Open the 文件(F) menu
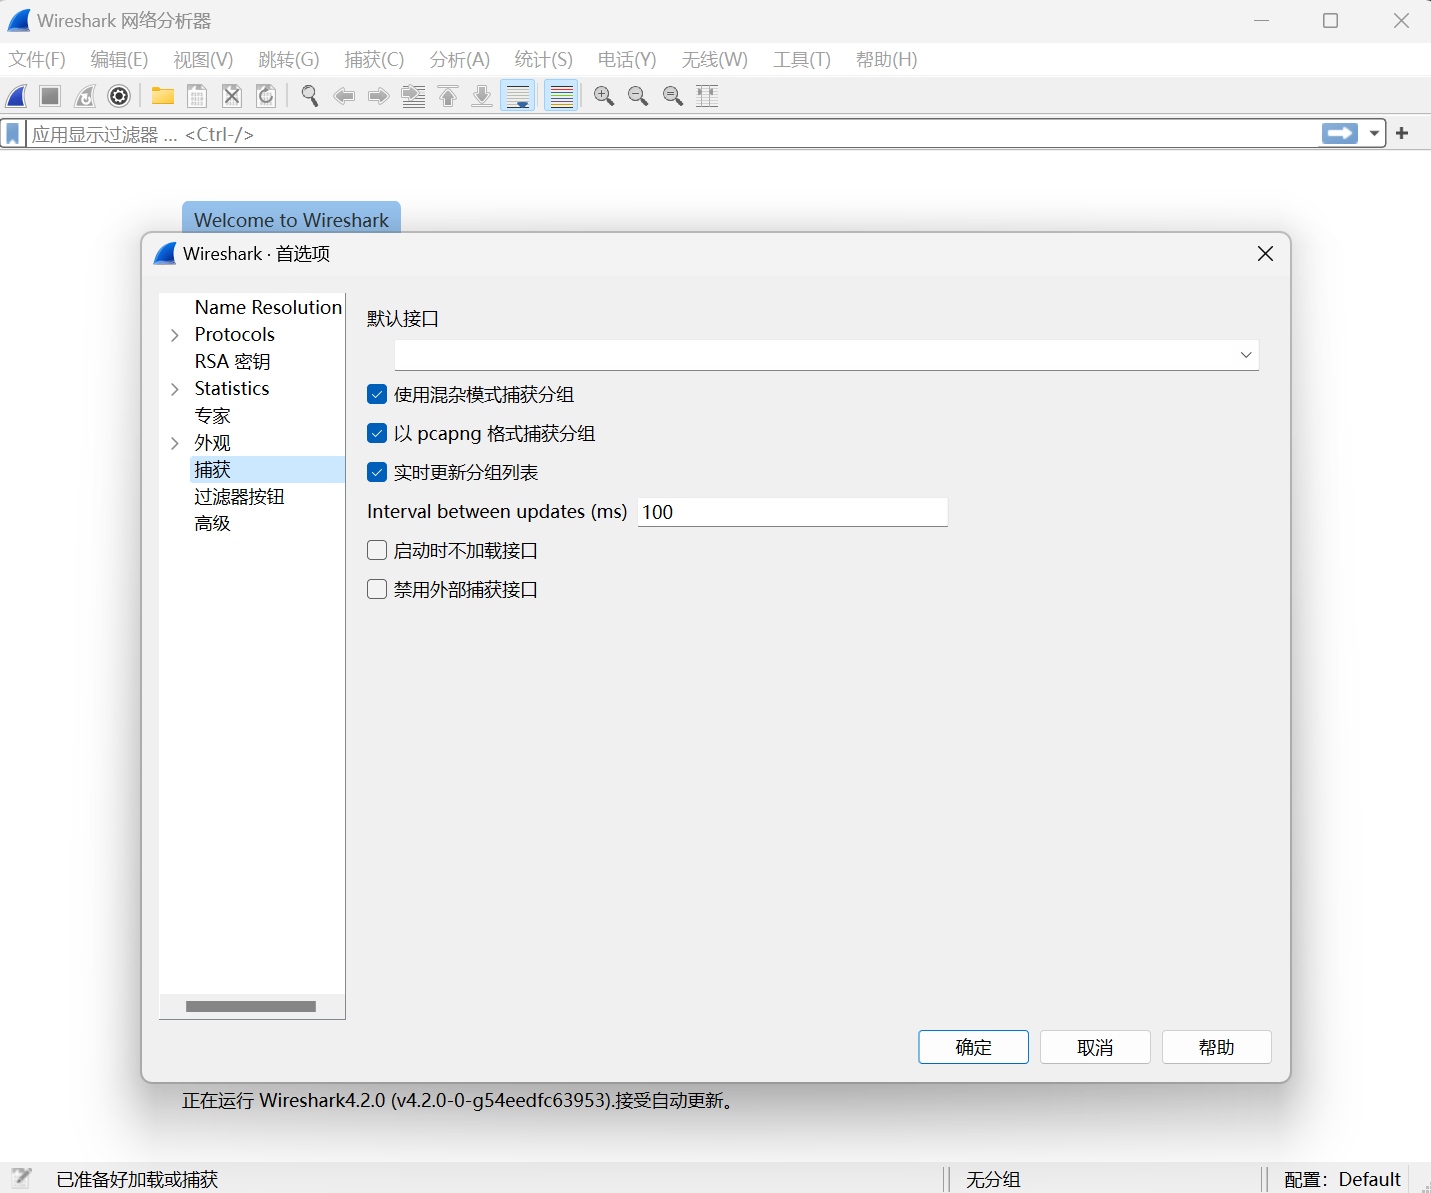The height and width of the screenshot is (1193, 1431). click(x=37, y=60)
